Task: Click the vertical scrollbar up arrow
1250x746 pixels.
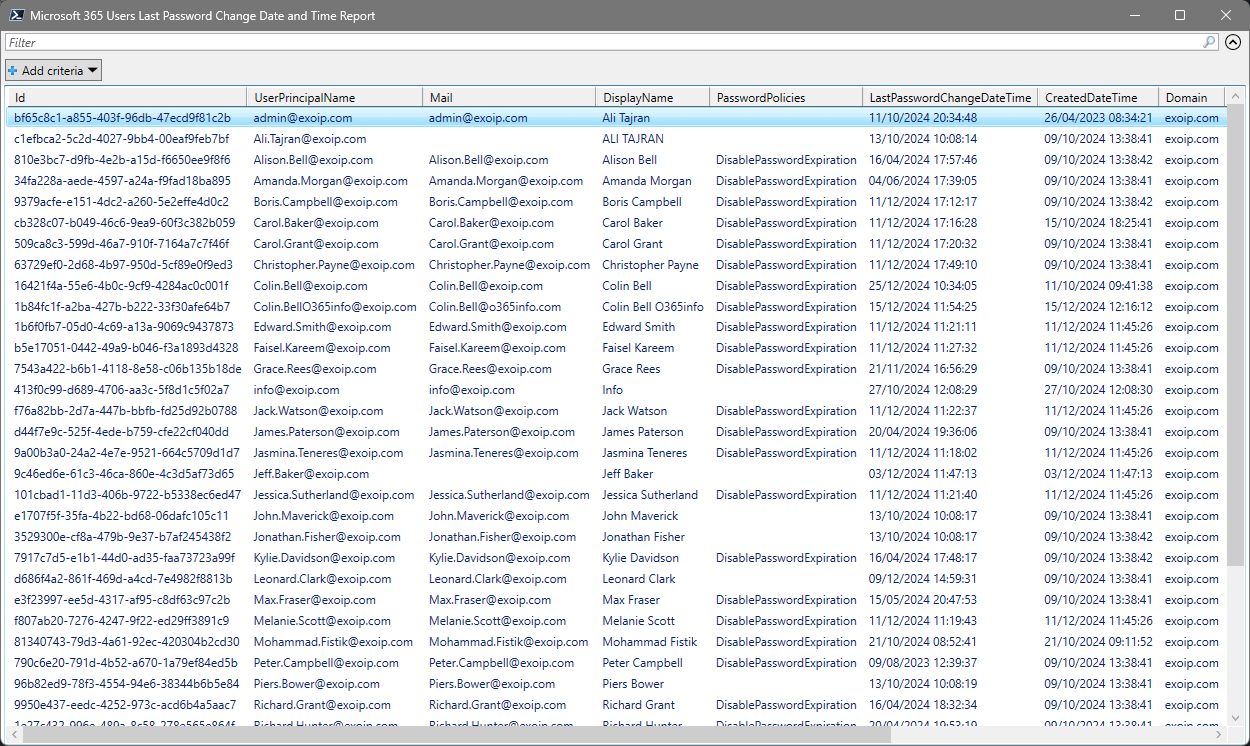Action: [x=1234, y=97]
